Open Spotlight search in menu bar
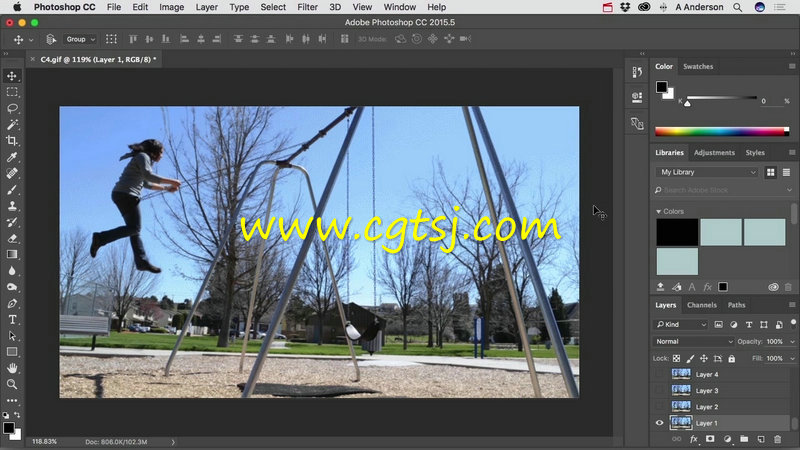Screen dimensions: 800x450 point(738,7)
